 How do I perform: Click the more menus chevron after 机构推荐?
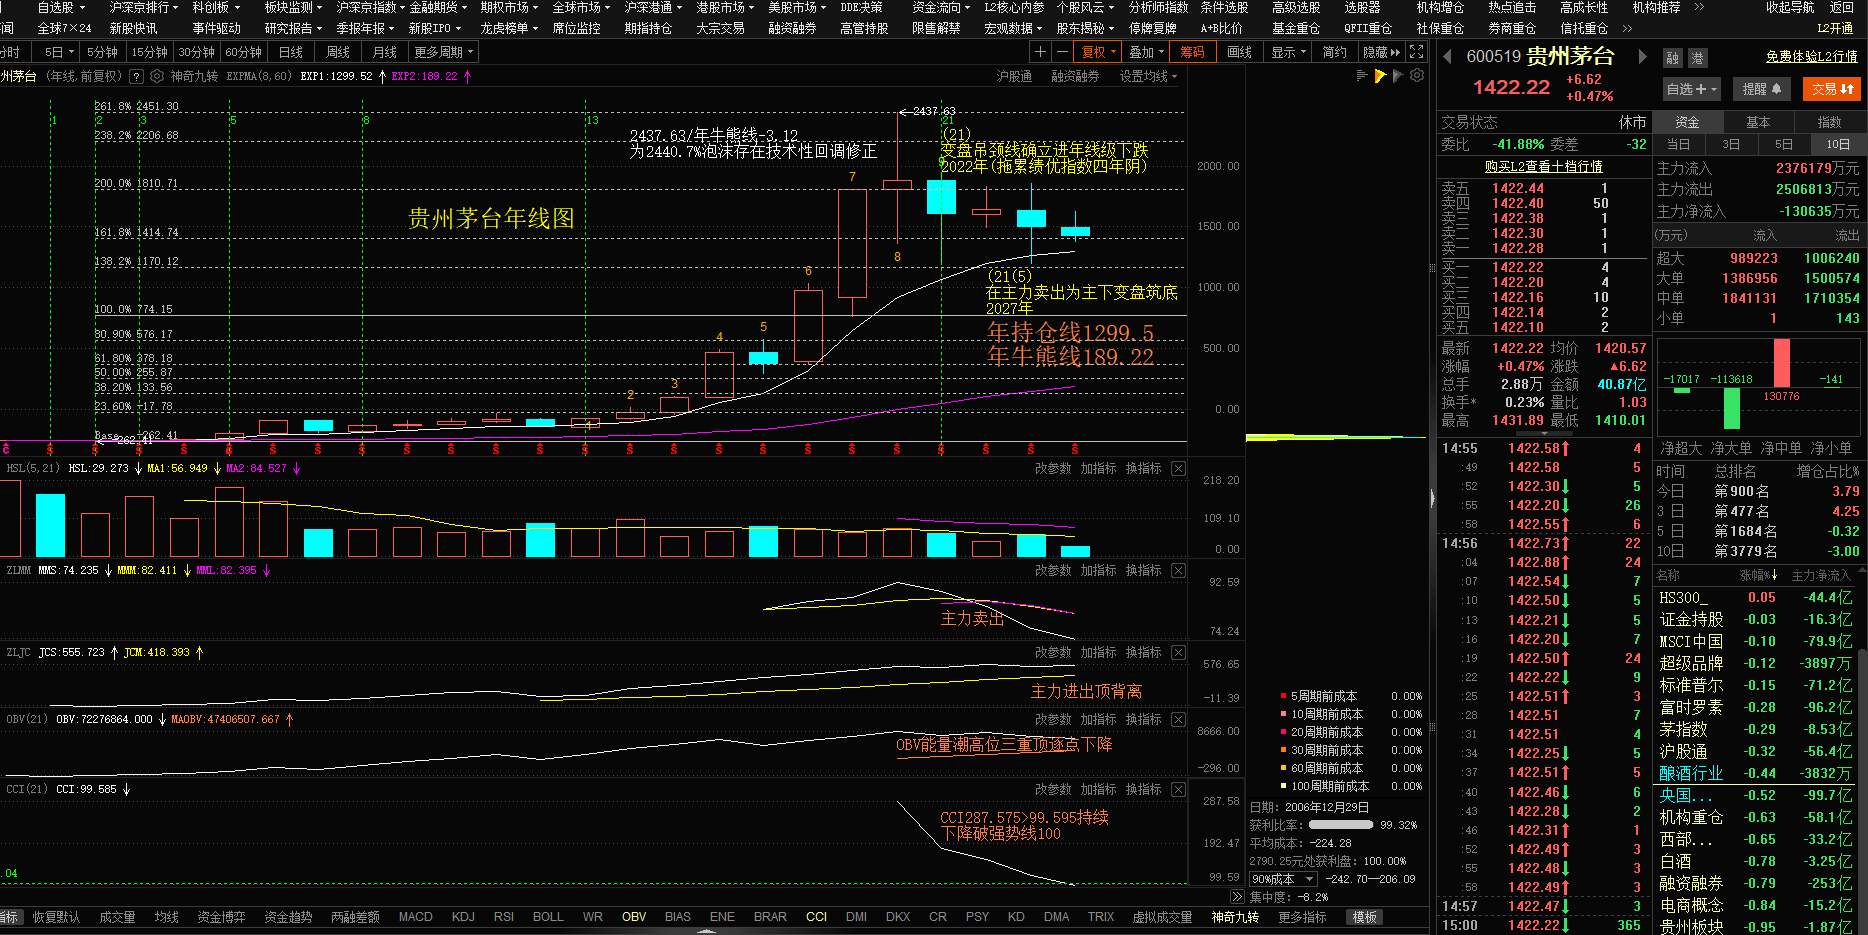[1698, 7]
